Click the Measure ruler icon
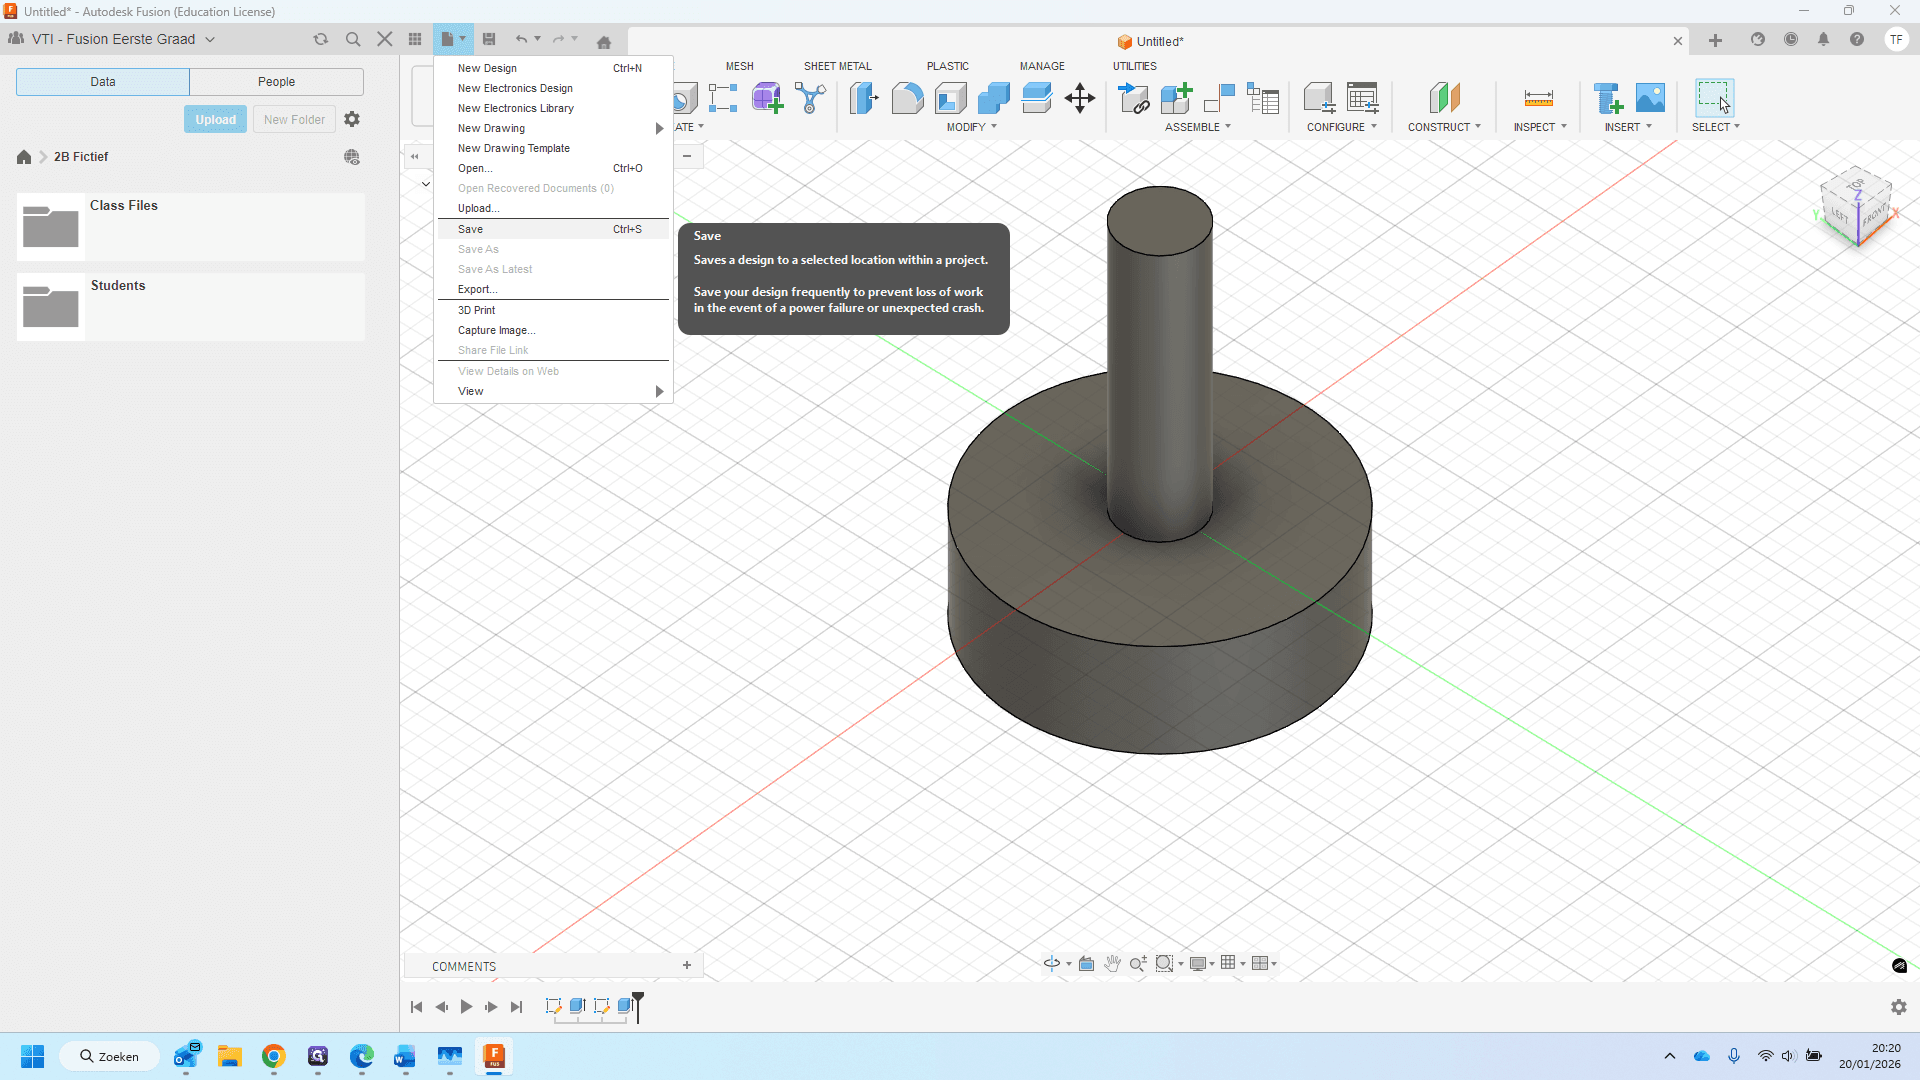The image size is (1920, 1080). pos(1538,98)
